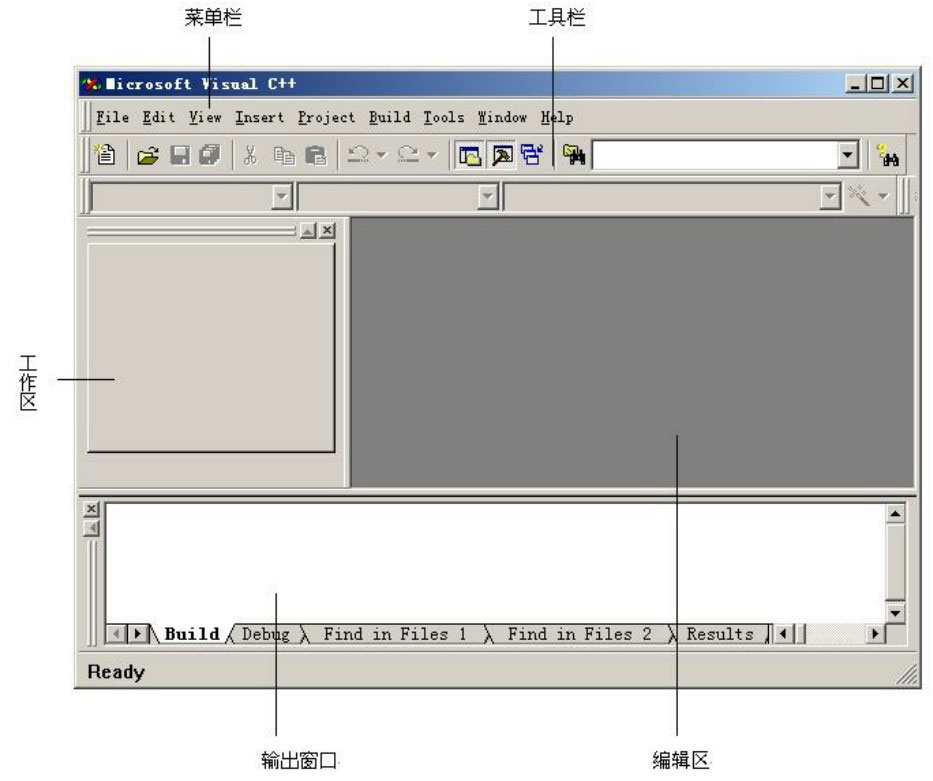Click the output window text area
This screenshot has height=781, width=933.
pyautogui.click(x=495, y=564)
